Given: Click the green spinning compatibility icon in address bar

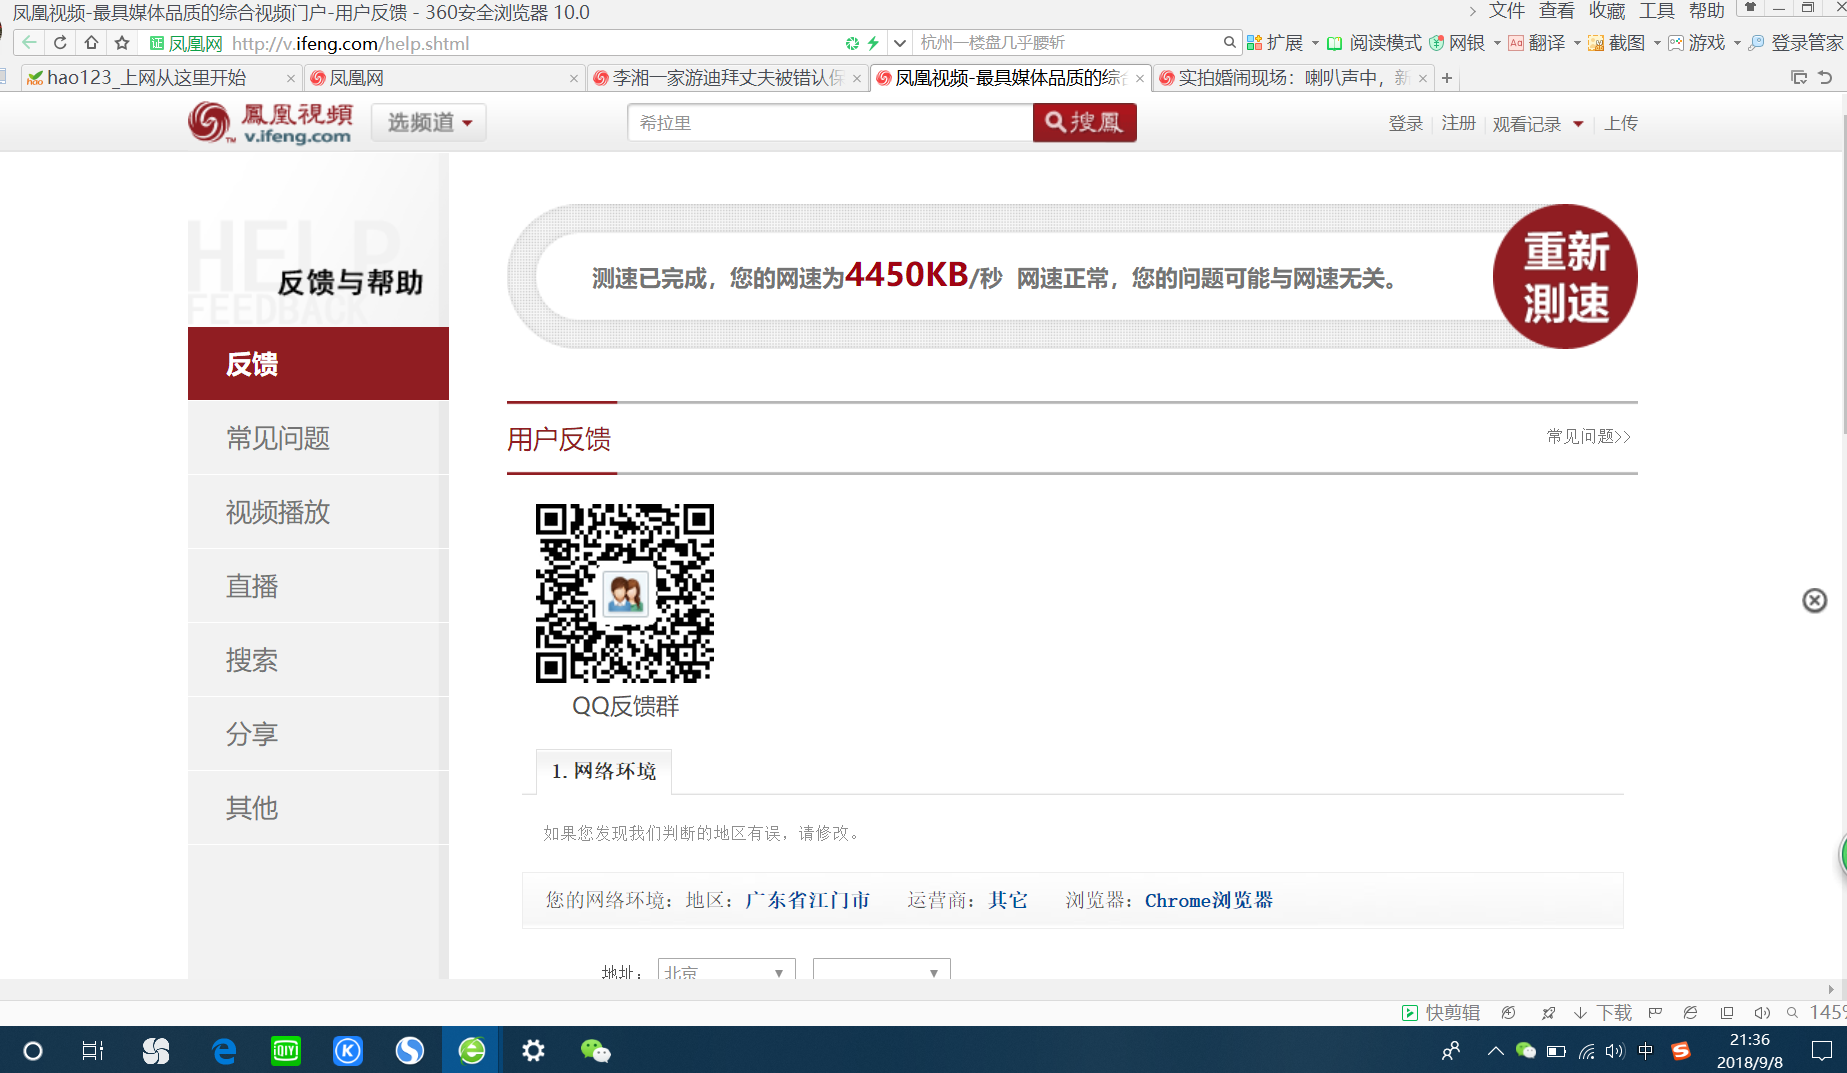Looking at the screenshot, I should [852, 43].
